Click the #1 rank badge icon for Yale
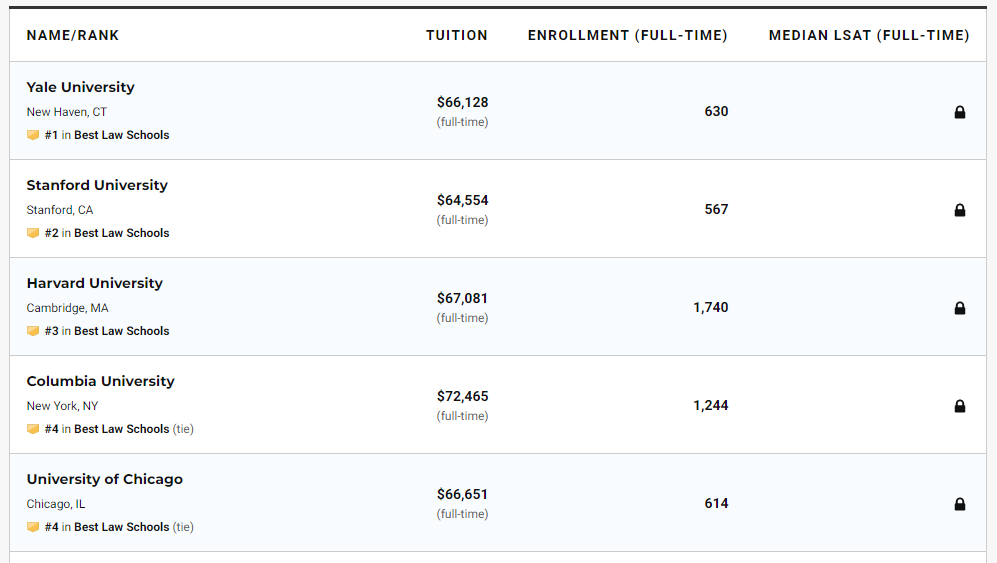Screen dimensions: 997x563 [33, 135]
